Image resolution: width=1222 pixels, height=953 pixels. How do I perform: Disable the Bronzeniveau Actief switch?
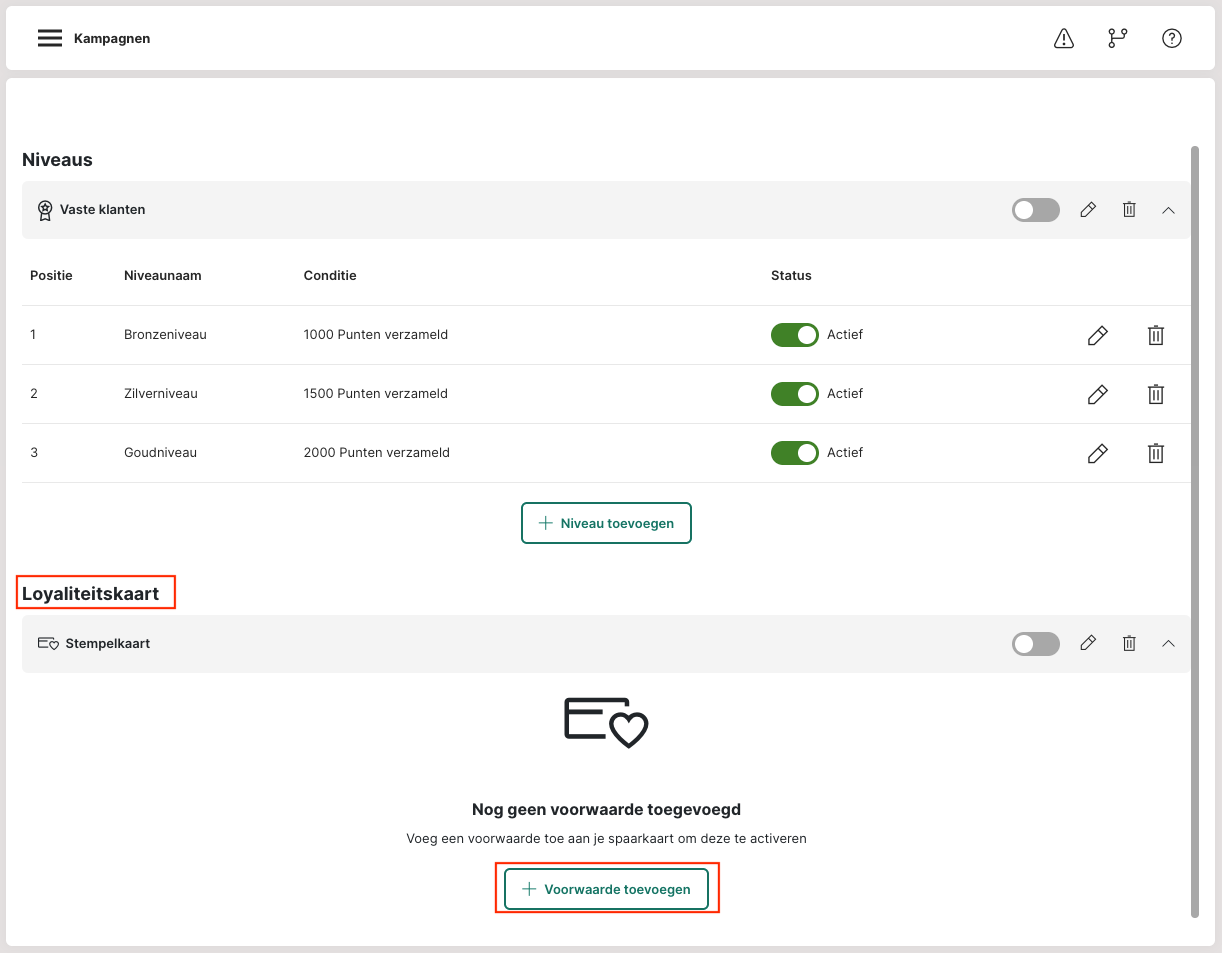click(794, 335)
